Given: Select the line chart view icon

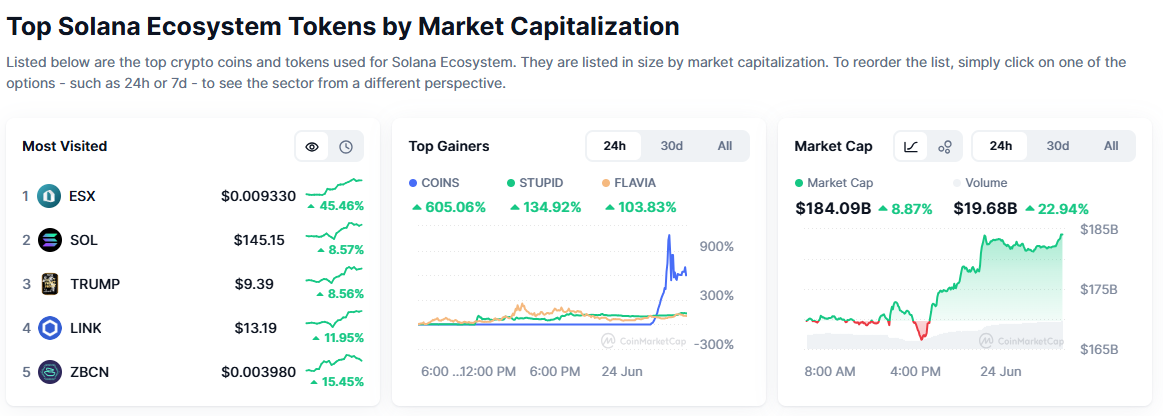Looking at the screenshot, I should [911, 146].
